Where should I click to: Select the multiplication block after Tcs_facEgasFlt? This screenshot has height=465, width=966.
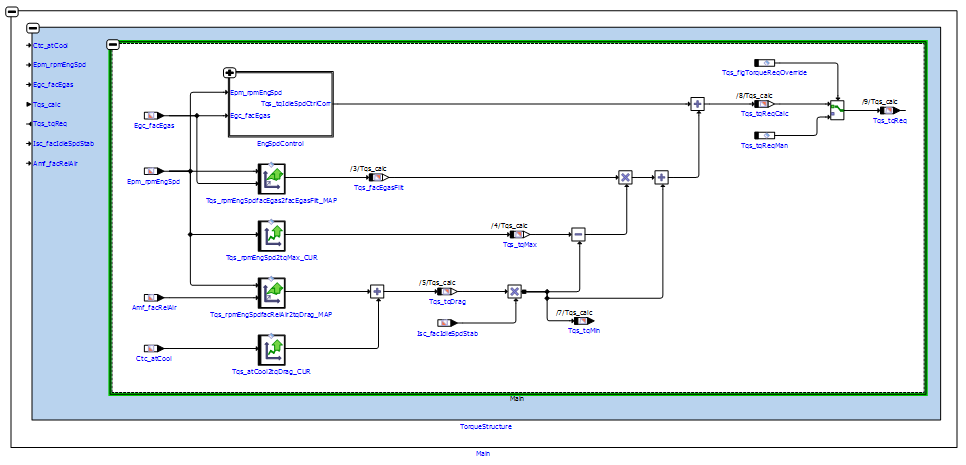[x=625, y=177]
